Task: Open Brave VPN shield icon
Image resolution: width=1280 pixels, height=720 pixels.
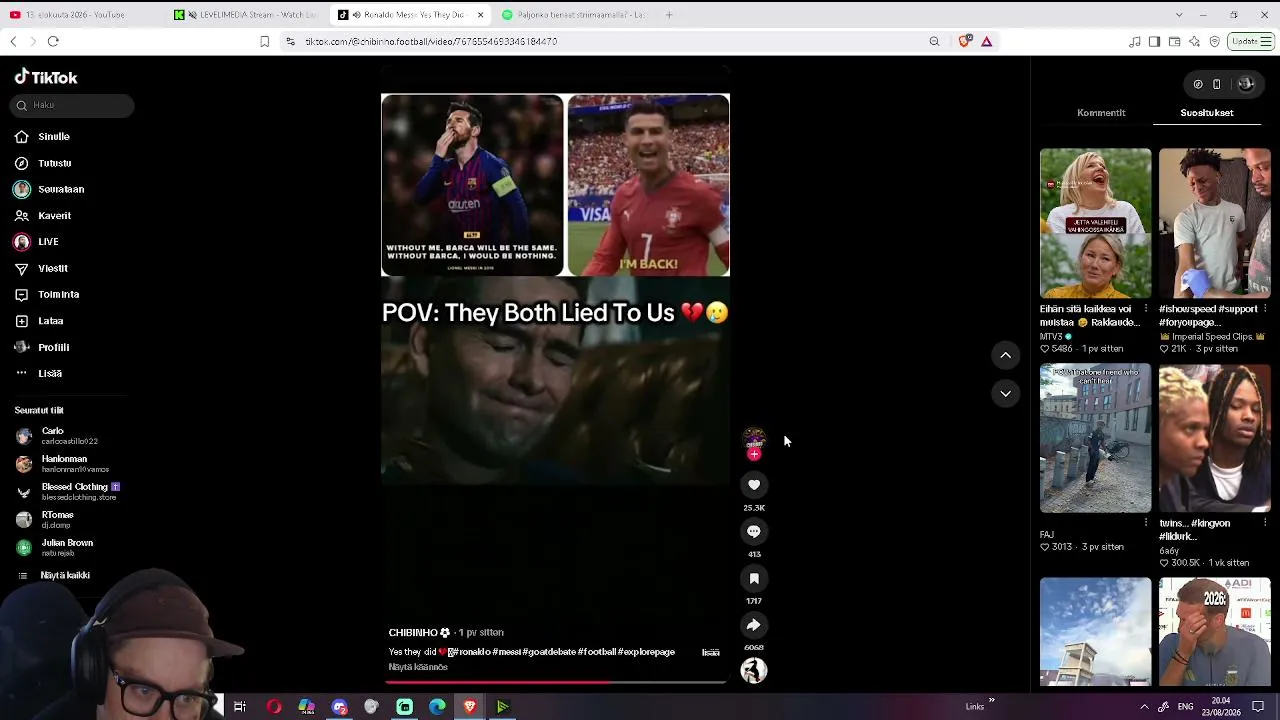Action: (1215, 41)
